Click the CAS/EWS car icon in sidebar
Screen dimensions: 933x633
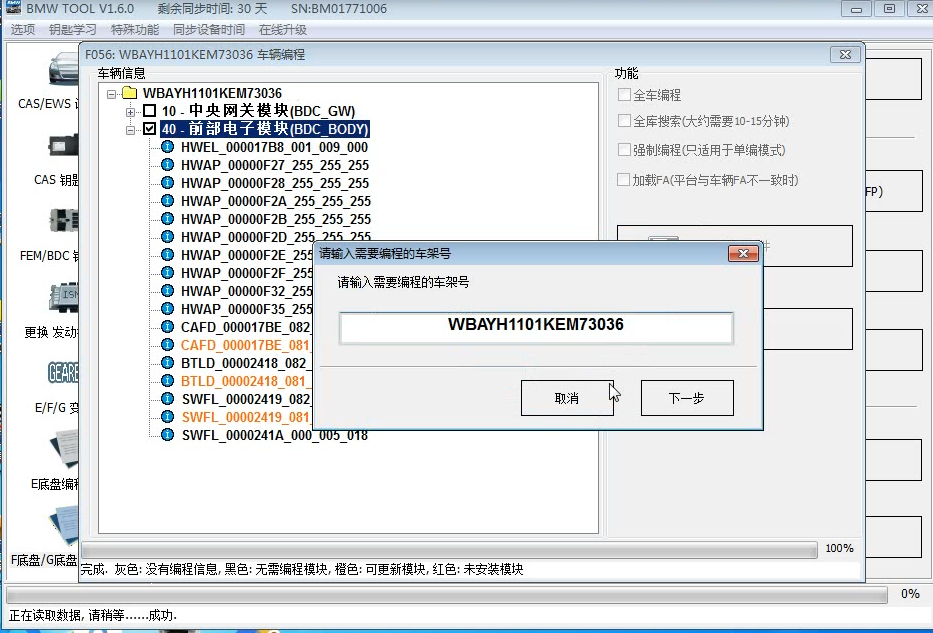[x=60, y=70]
